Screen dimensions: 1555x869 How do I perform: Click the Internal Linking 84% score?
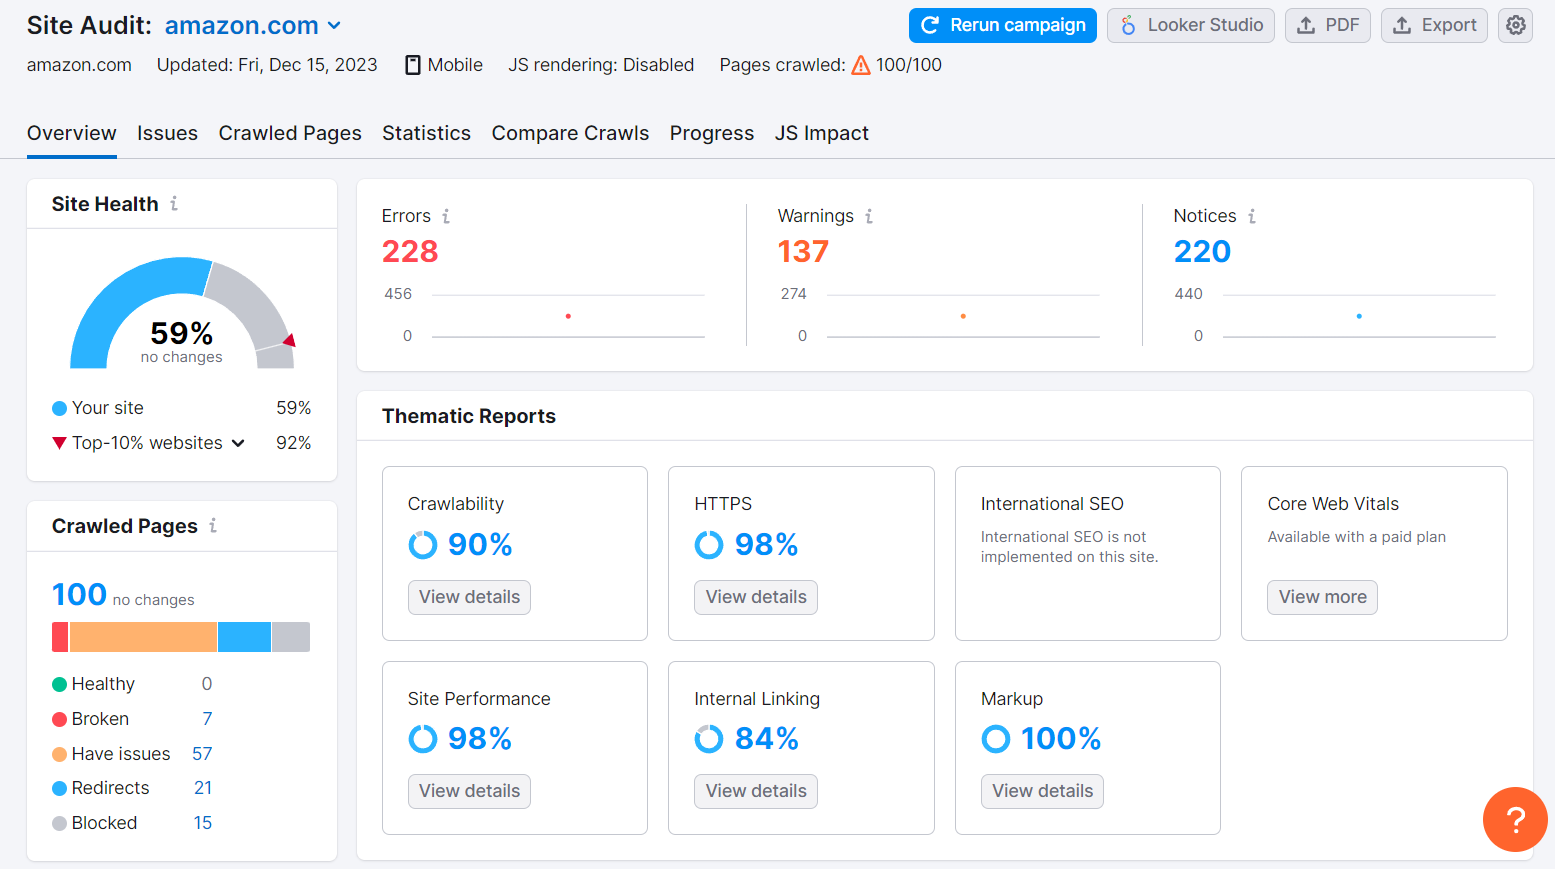pos(767,739)
